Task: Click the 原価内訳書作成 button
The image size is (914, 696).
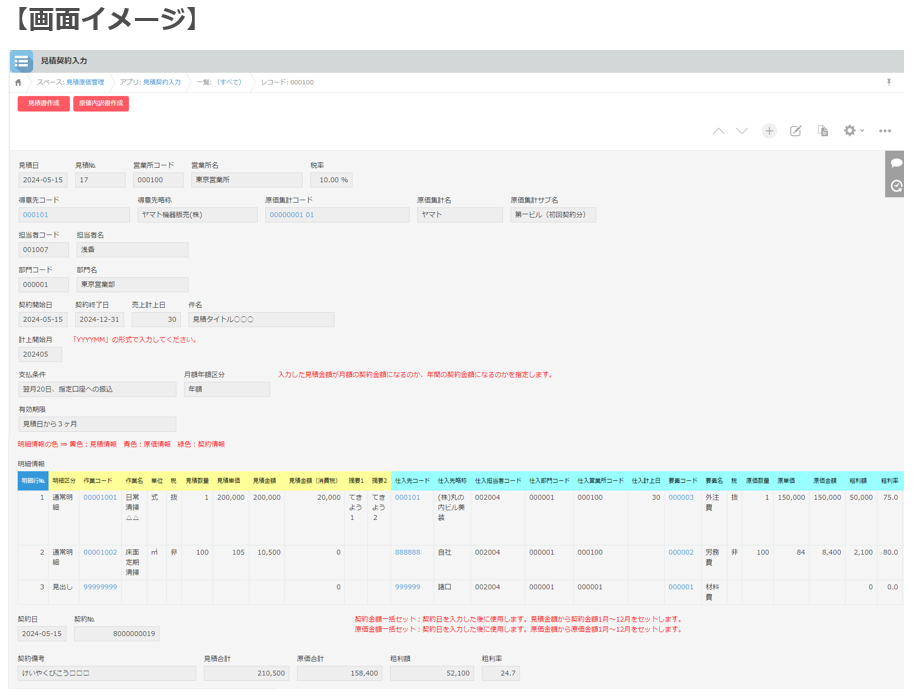Action: (101, 103)
